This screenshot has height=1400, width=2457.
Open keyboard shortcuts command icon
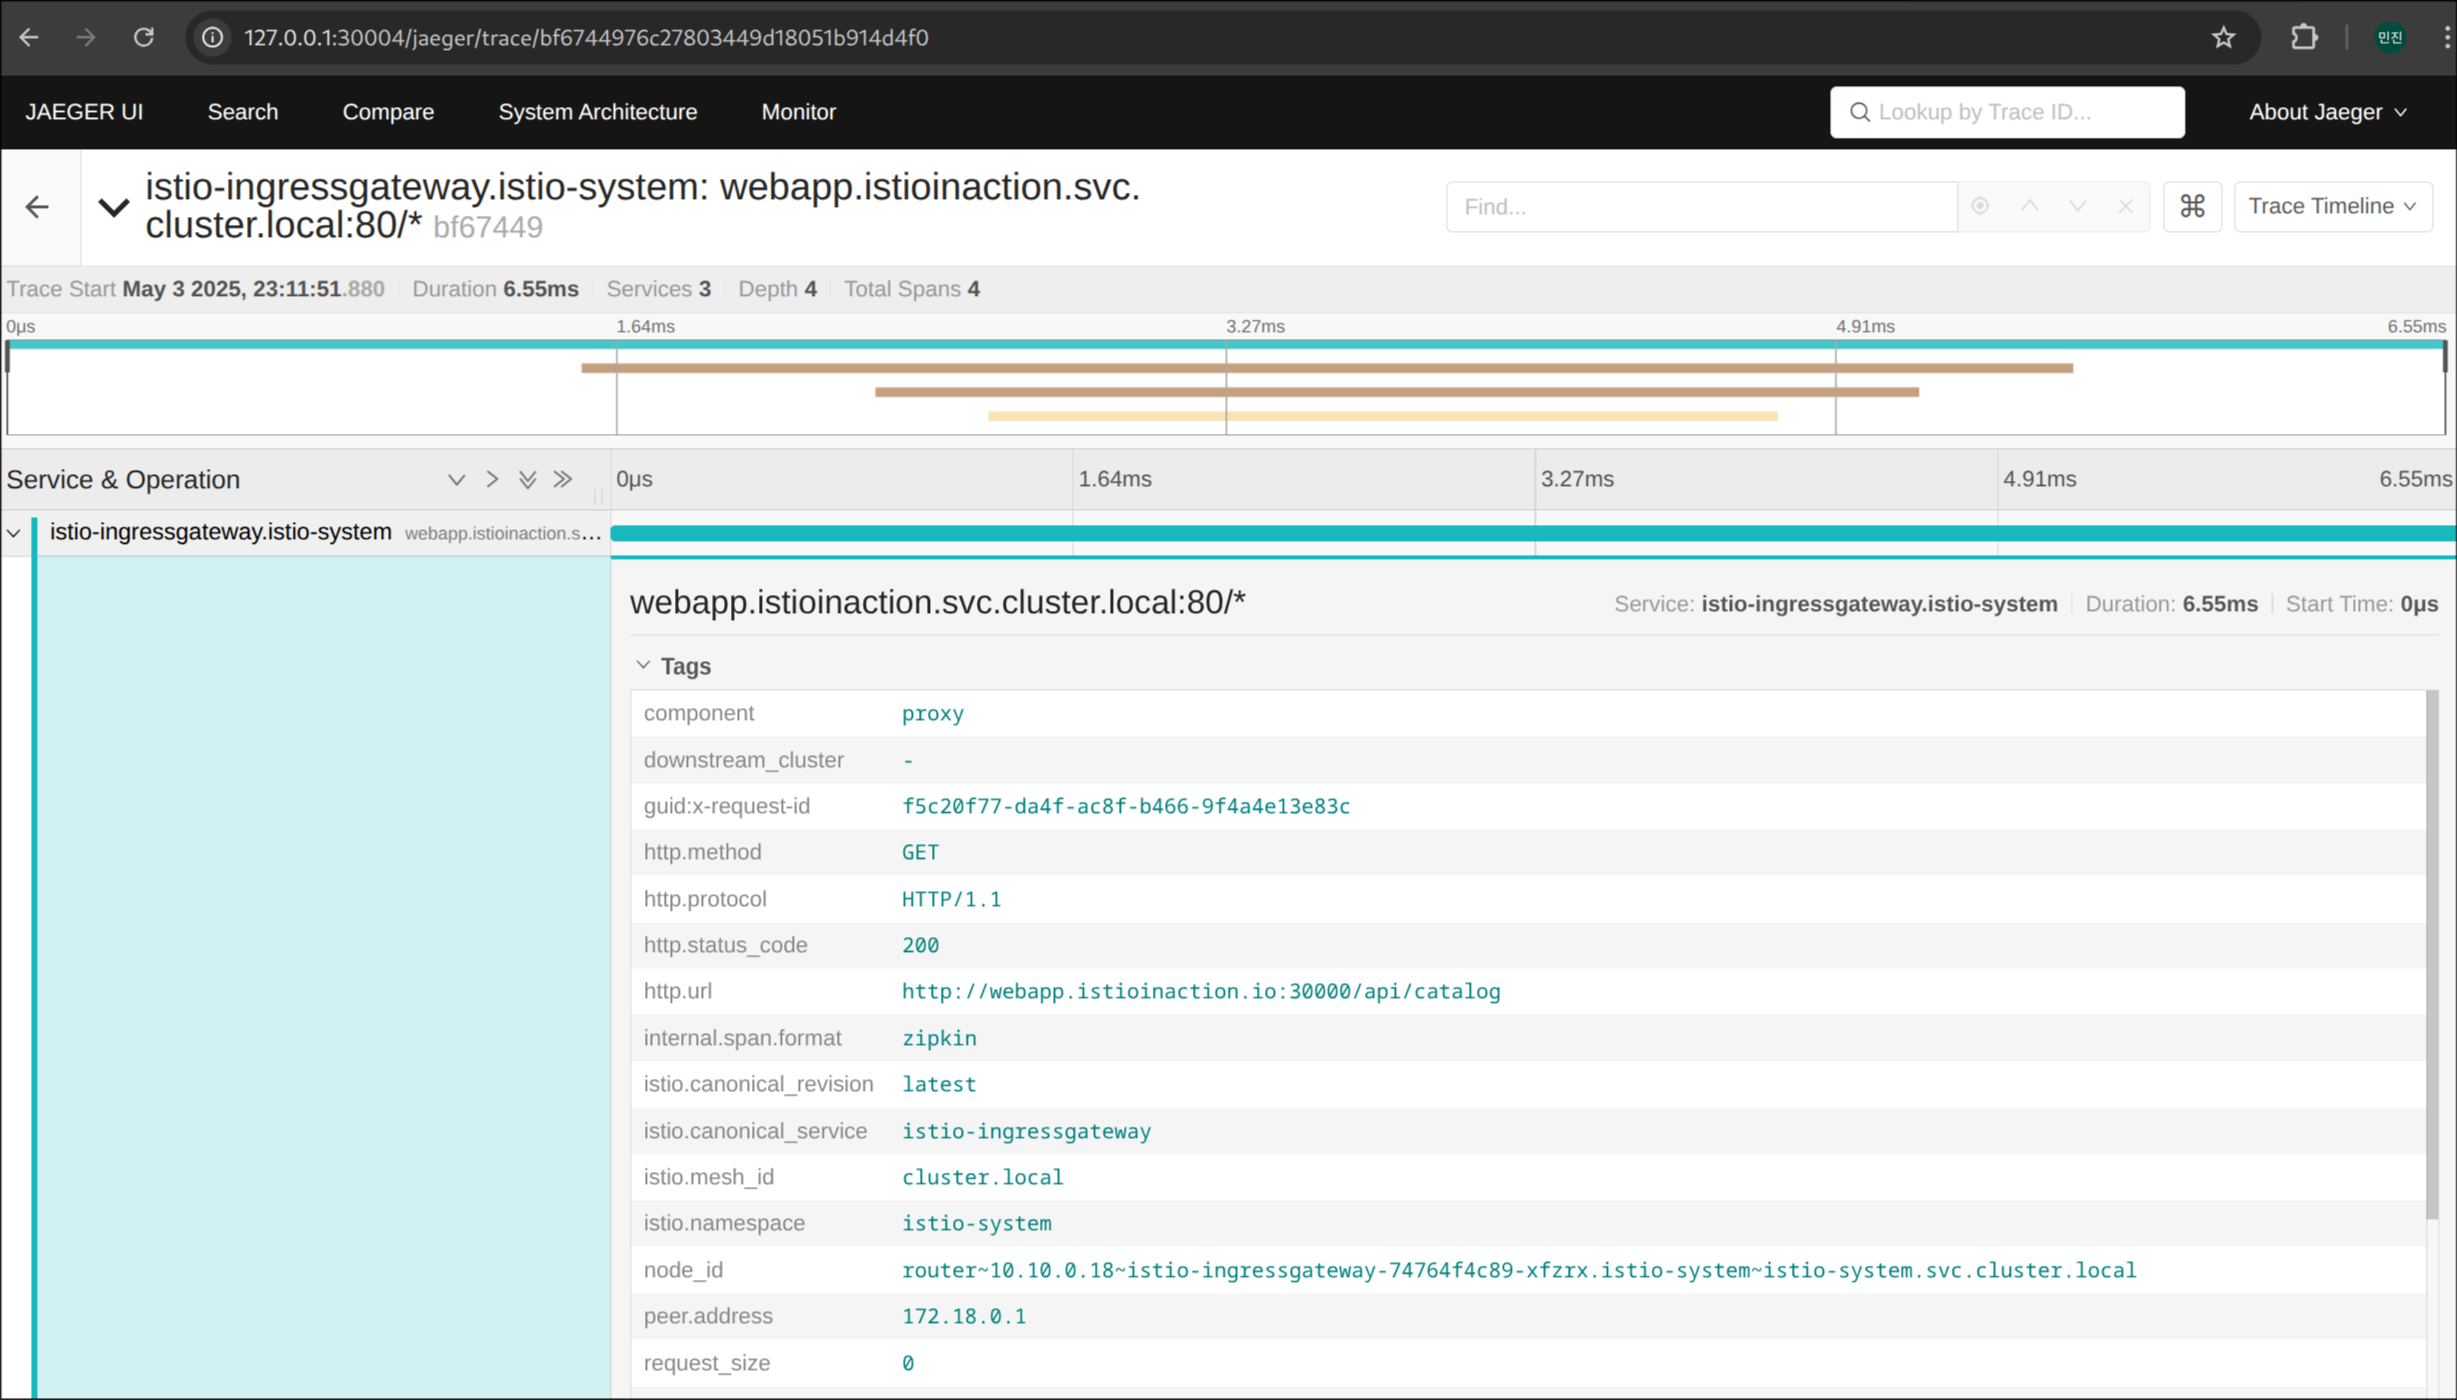pyautogui.click(x=2192, y=206)
